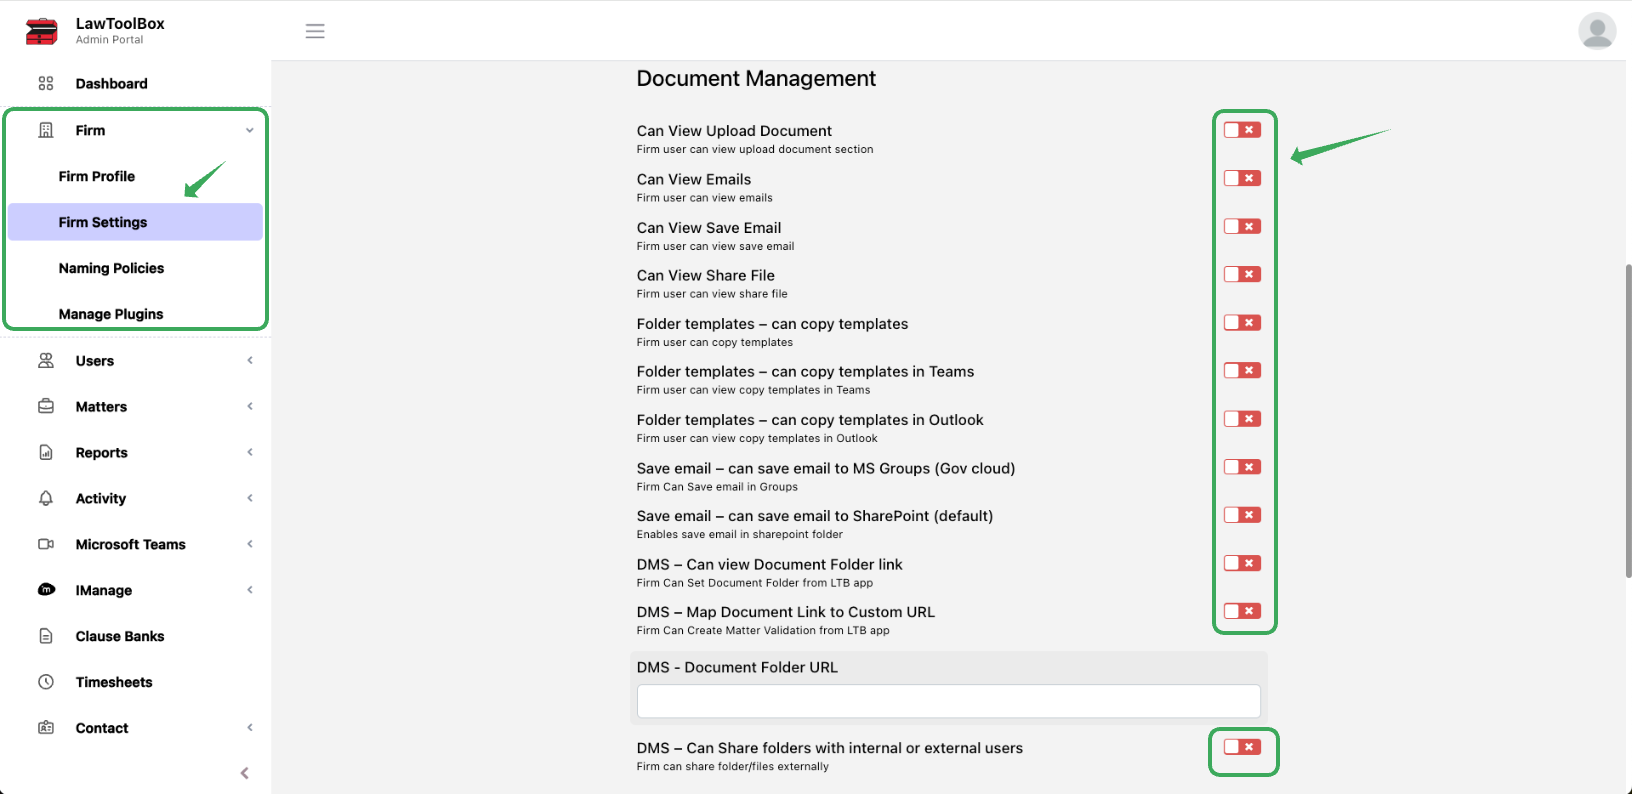Click 'Firm user can view upload document section' text
This screenshot has width=1632, height=794.
tap(755, 150)
